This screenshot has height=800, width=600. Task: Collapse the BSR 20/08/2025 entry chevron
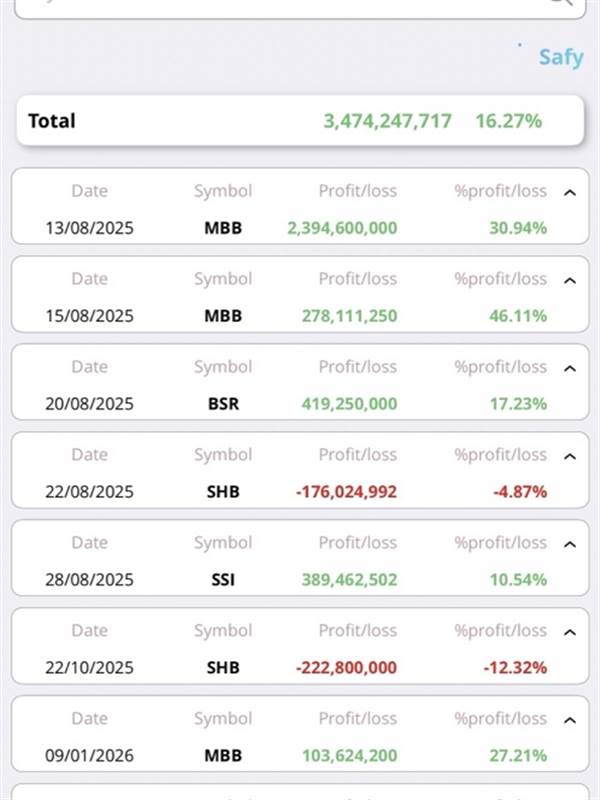click(570, 368)
